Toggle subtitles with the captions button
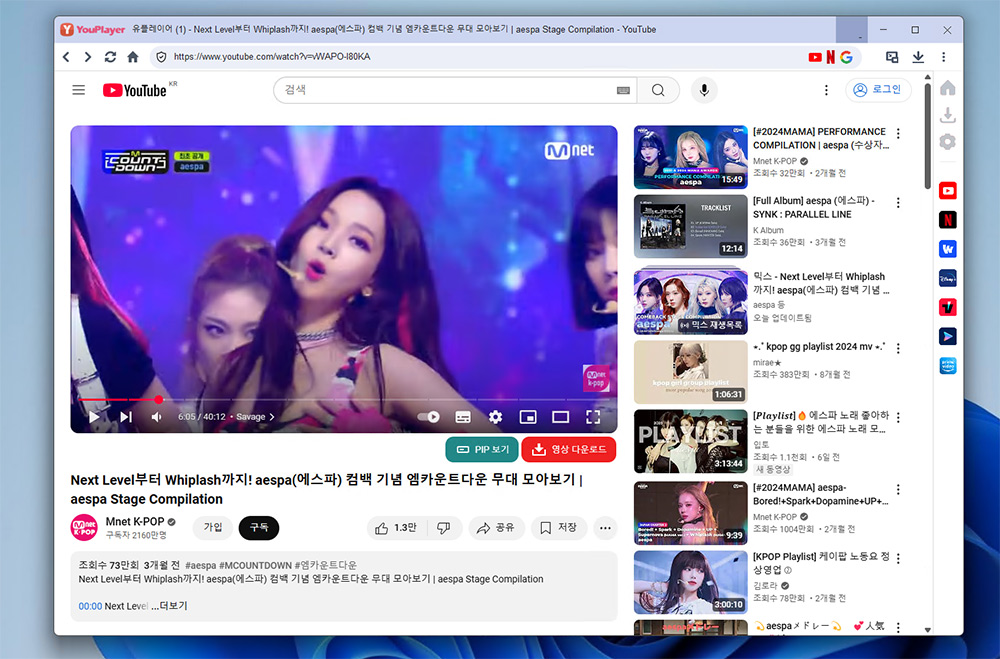 tap(463, 417)
